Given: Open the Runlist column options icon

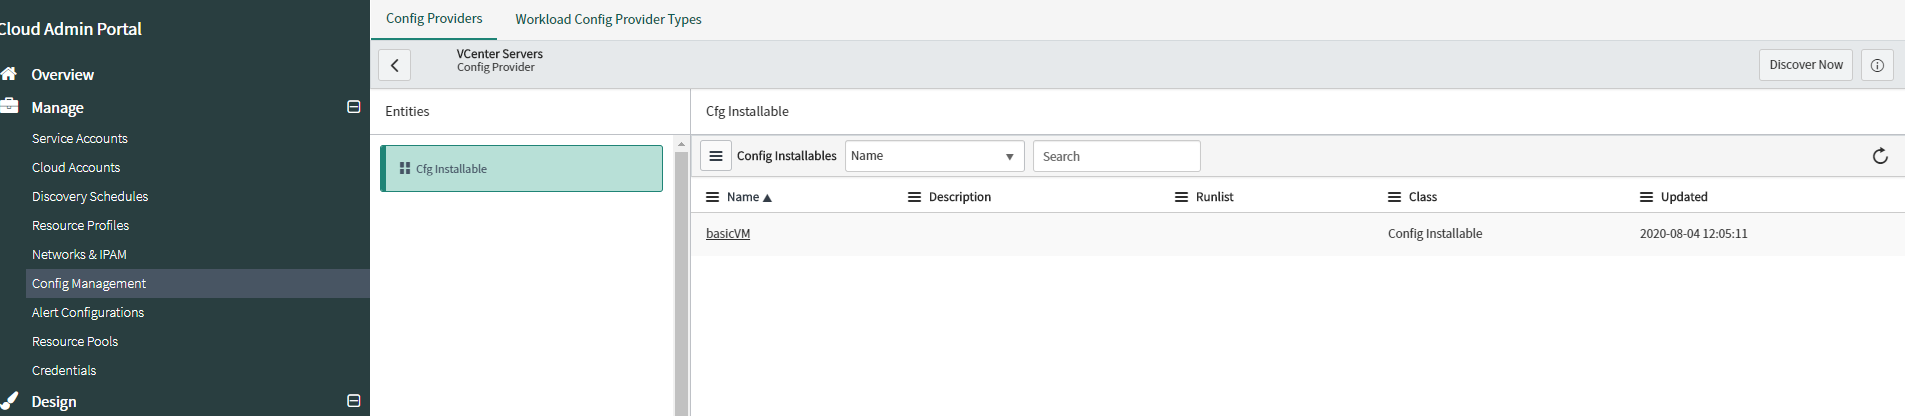Looking at the screenshot, I should click(x=1181, y=197).
